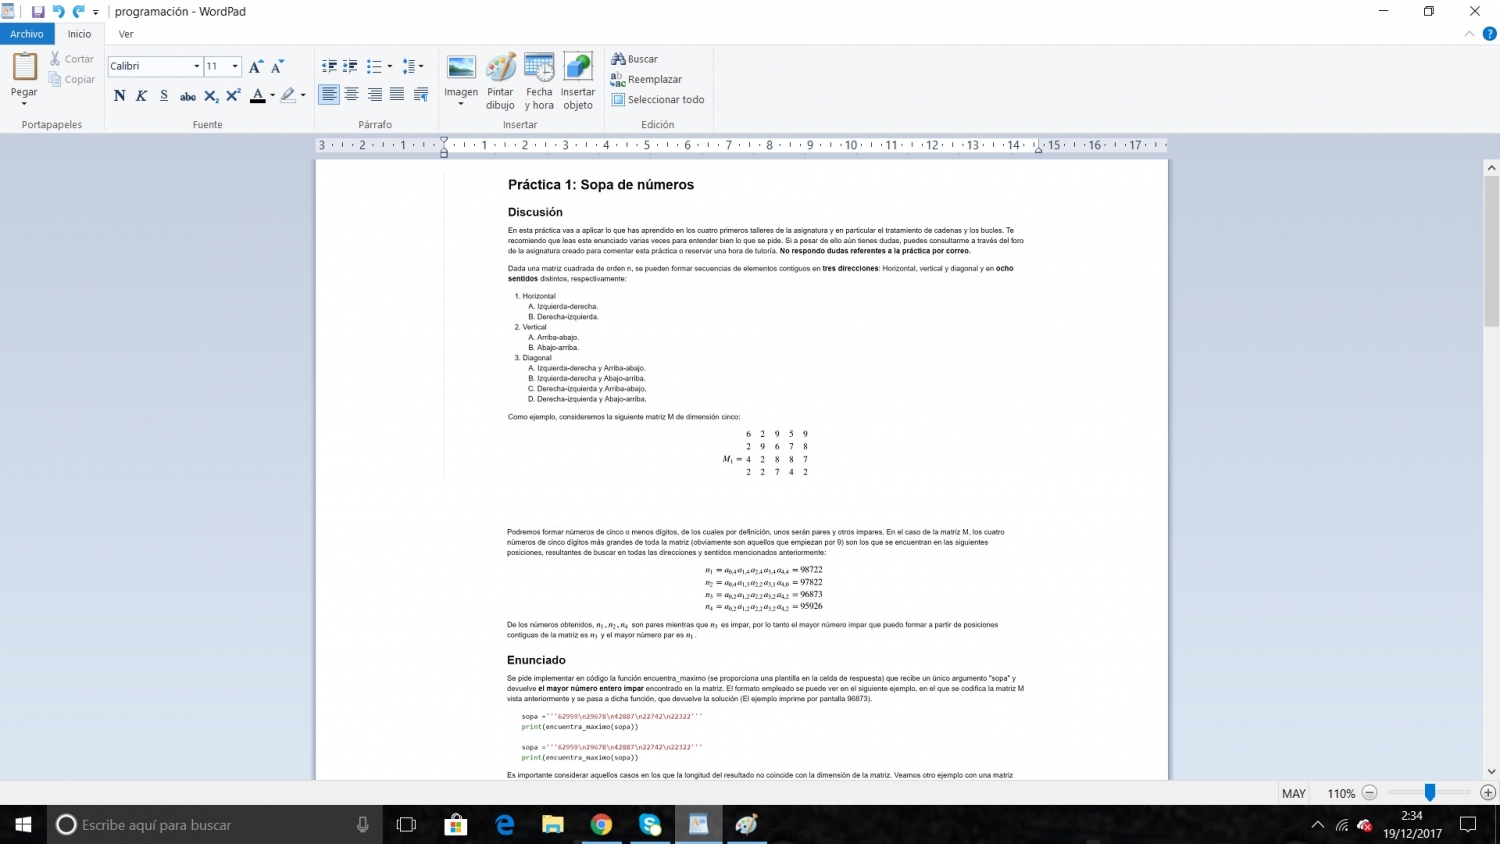
Task: Save the document with the quick access icon
Action: 38,12
